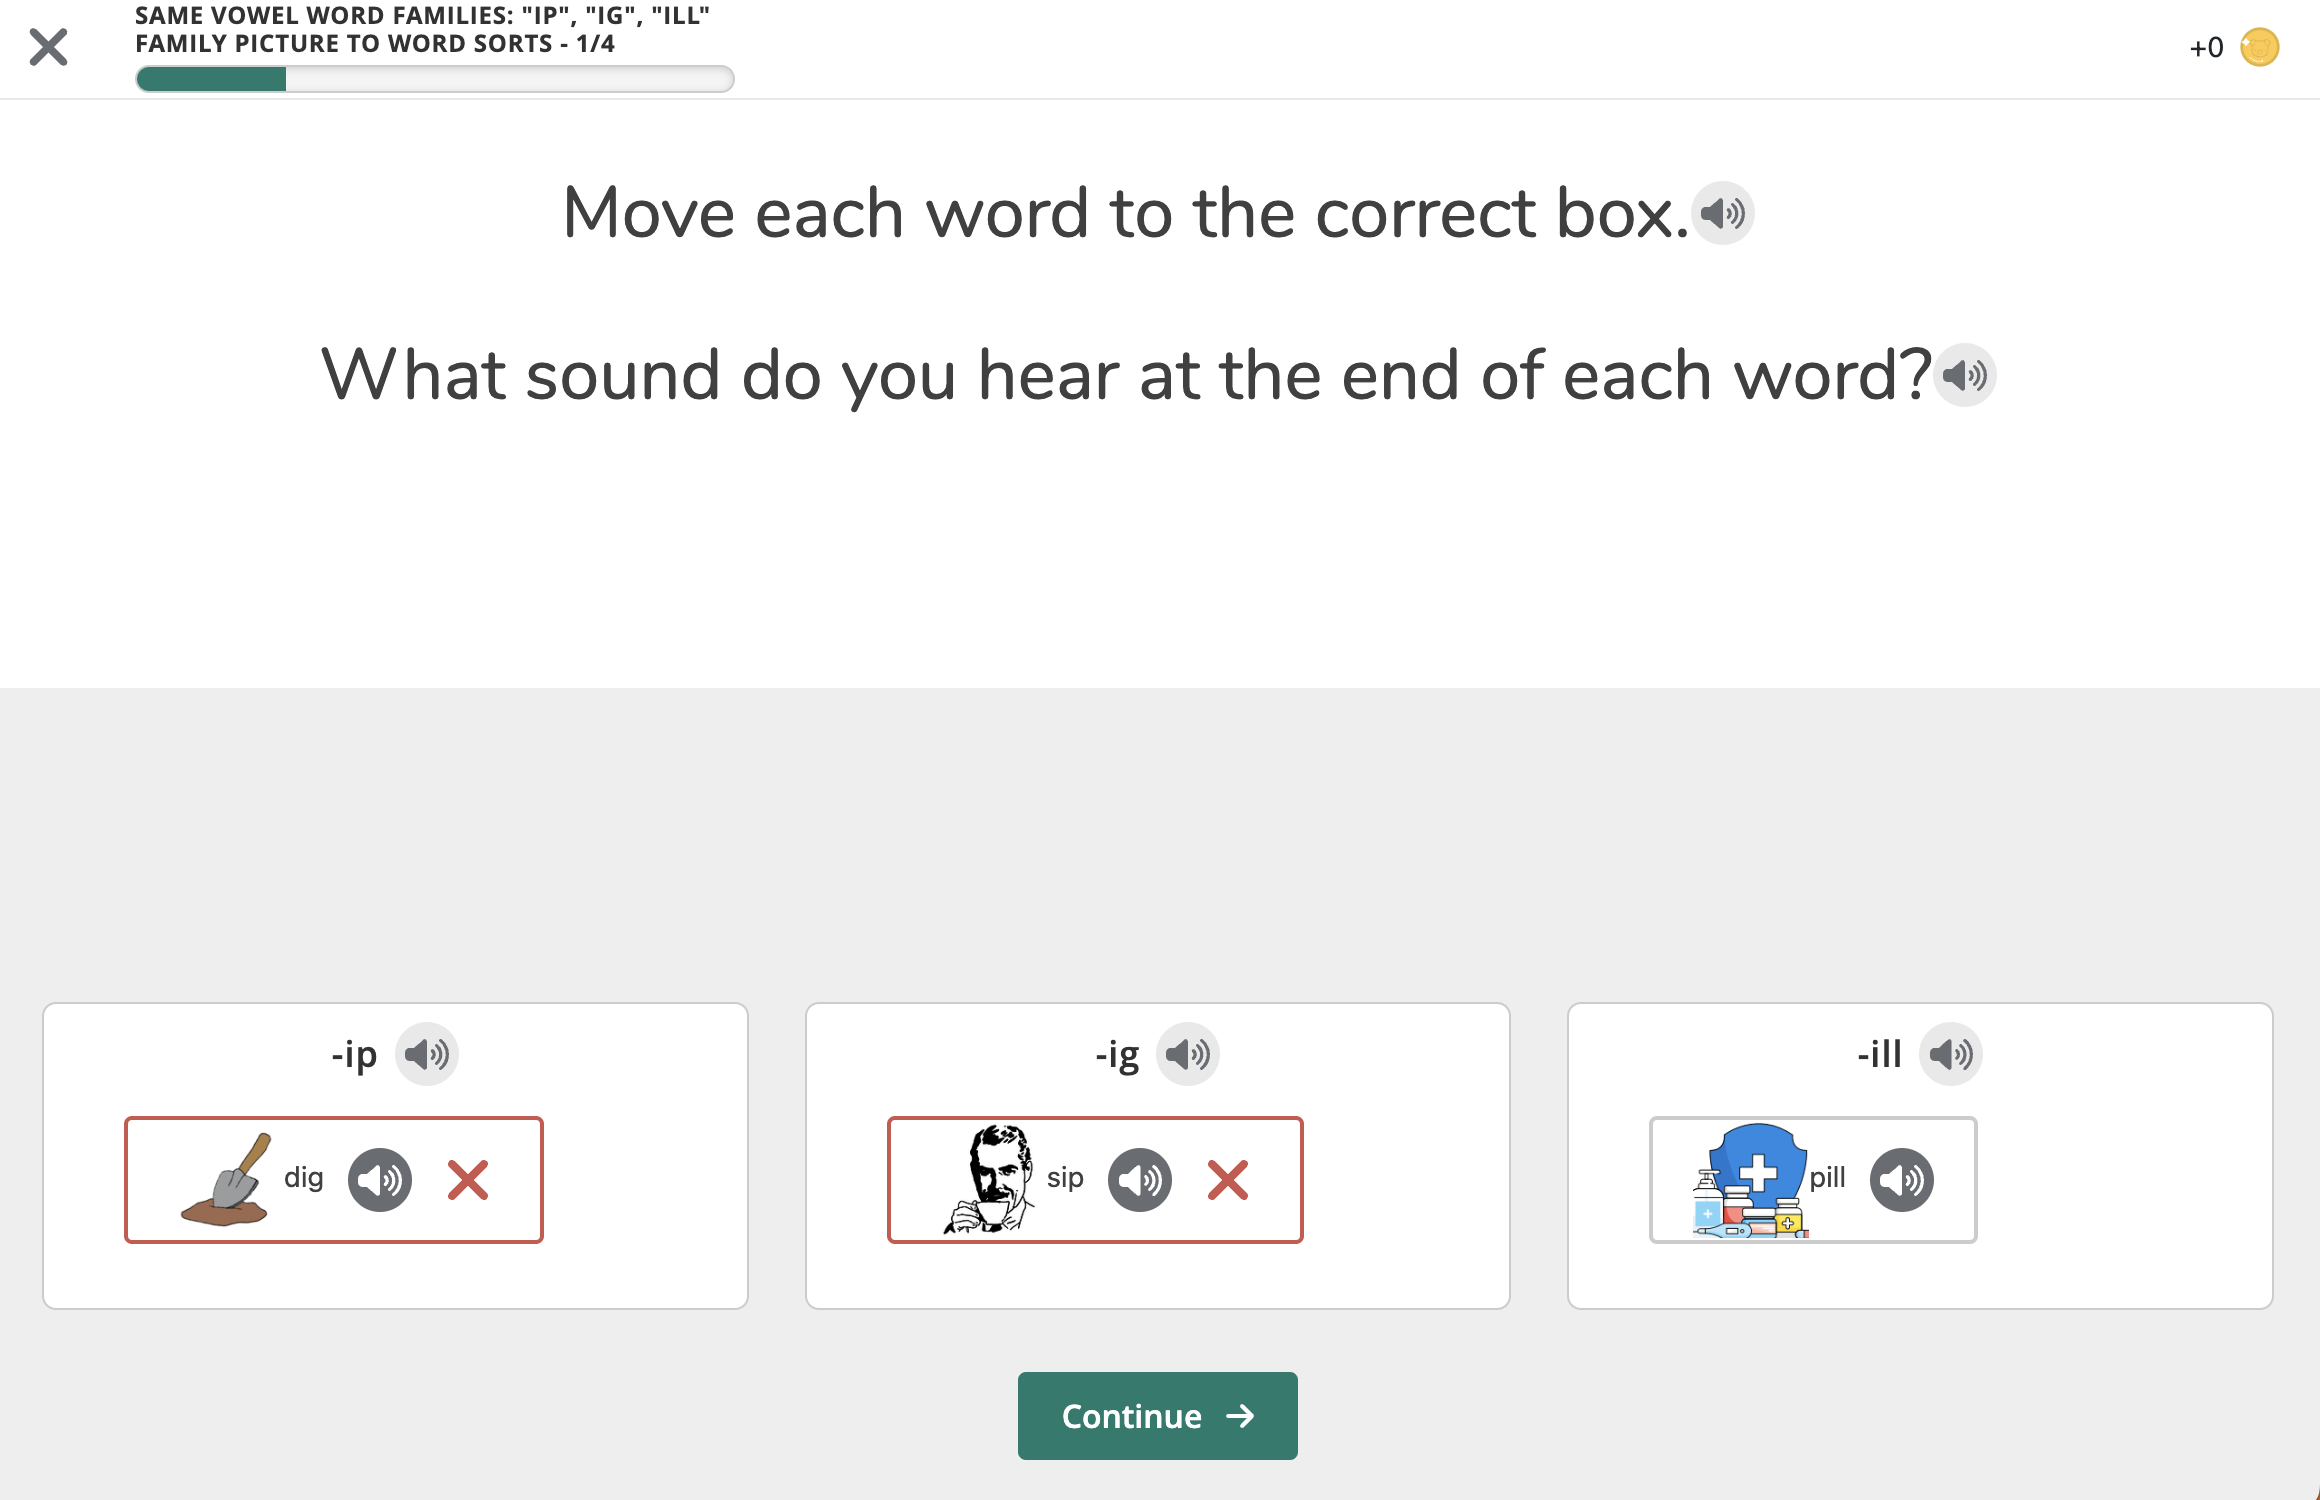Click the '-ill' box heading

[x=1879, y=1053]
